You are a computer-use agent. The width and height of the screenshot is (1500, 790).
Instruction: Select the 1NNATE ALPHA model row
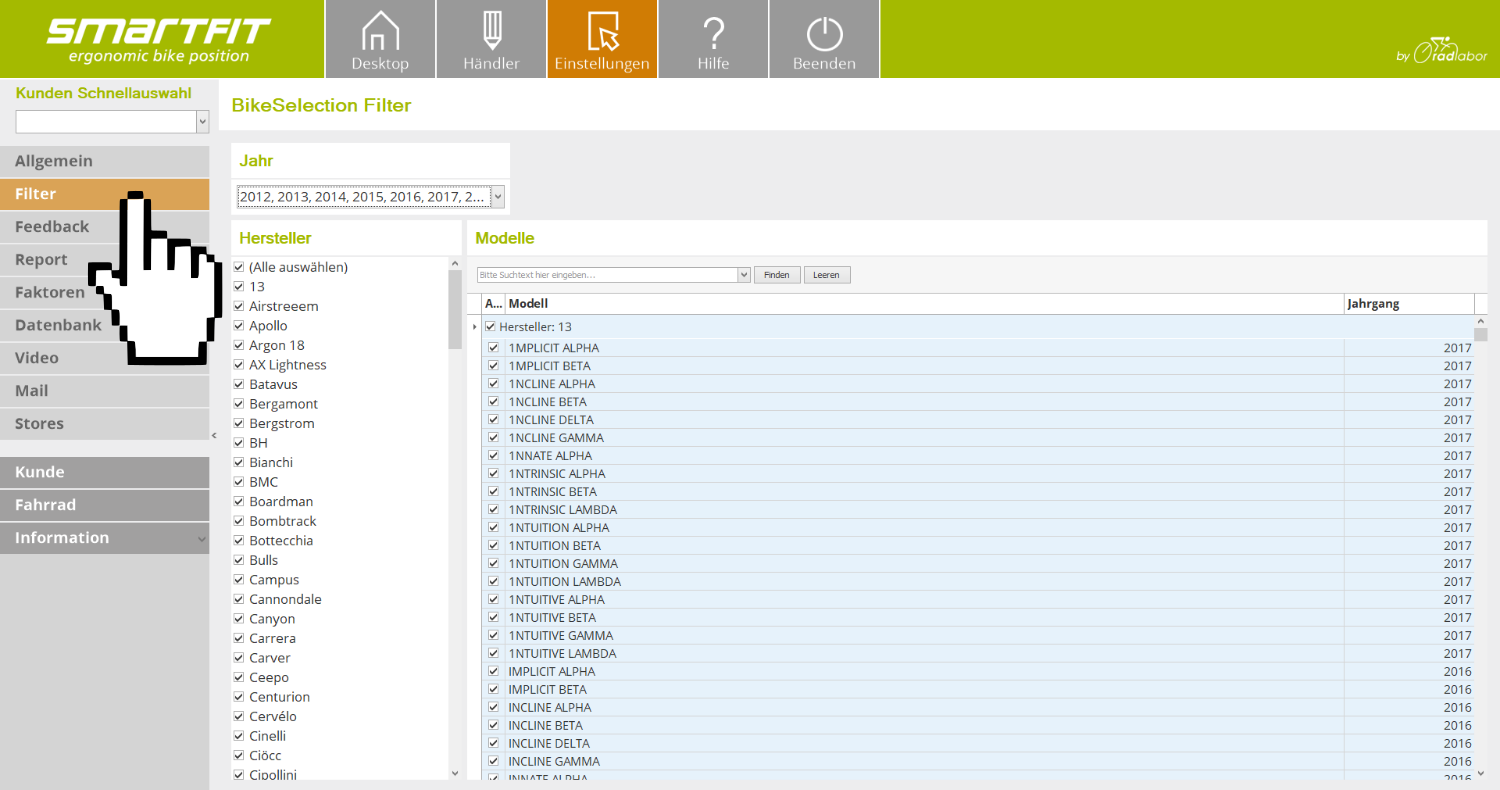pyautogui.click(x=978, y=456)
